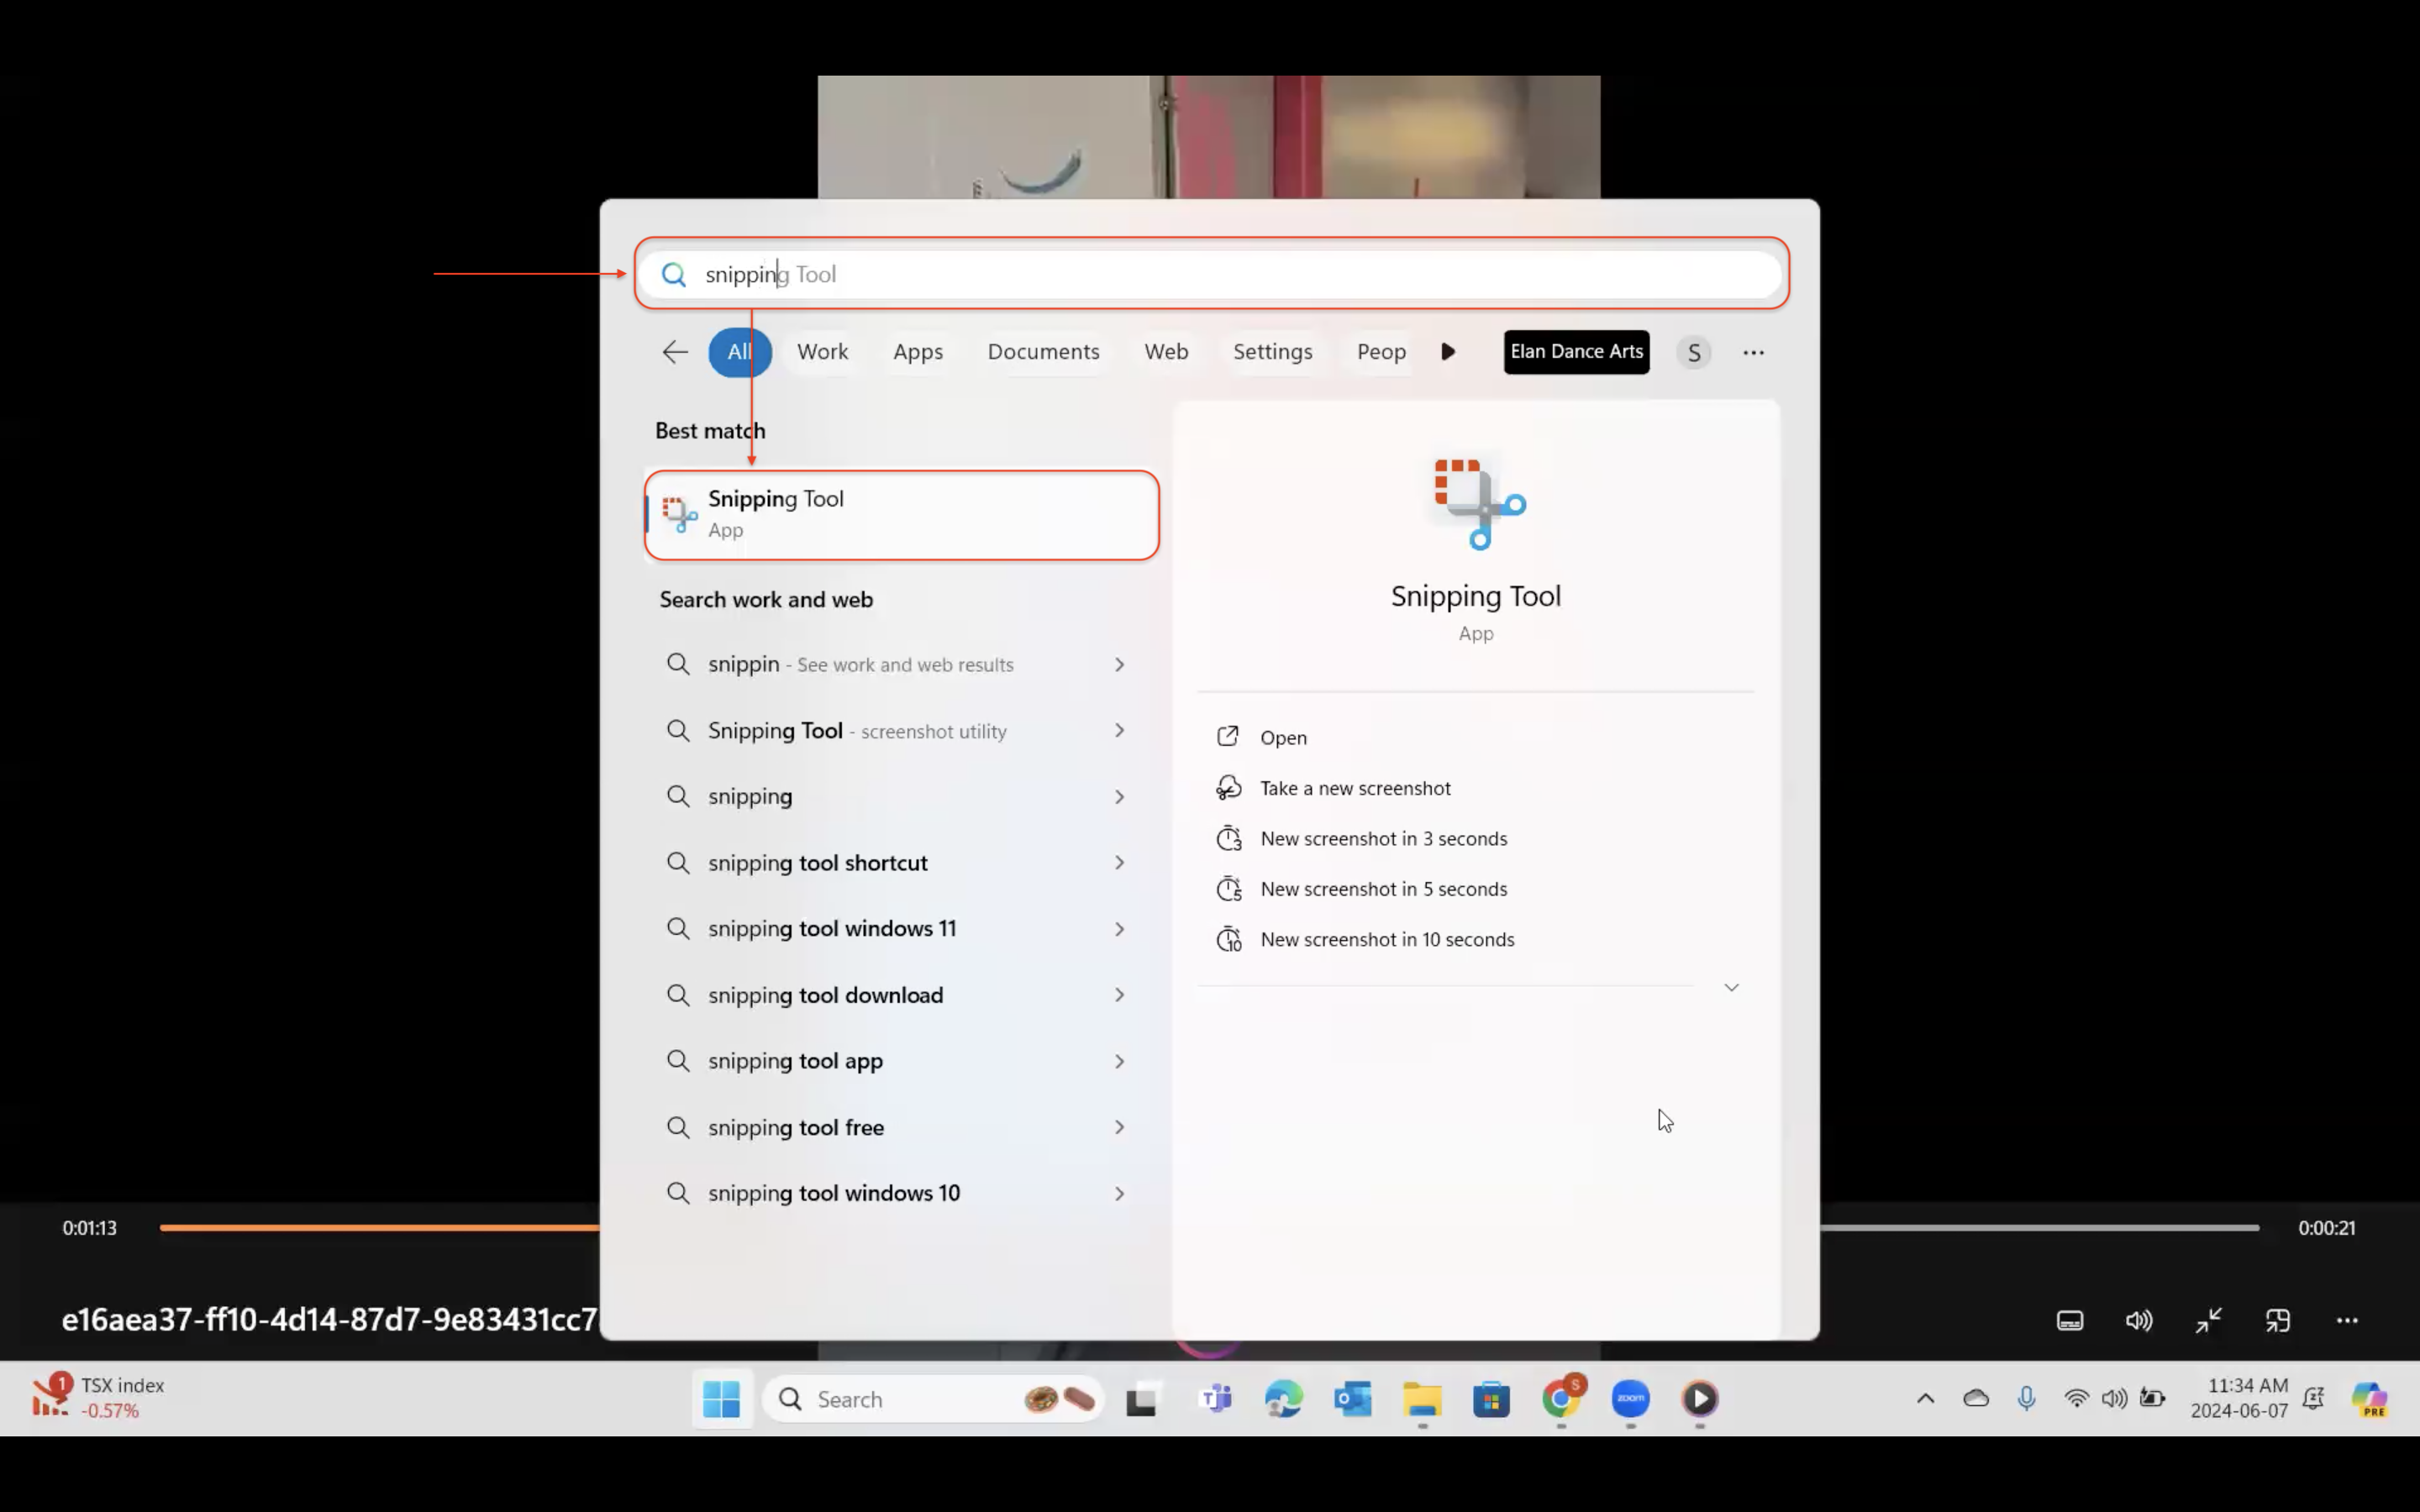Open the Zoom app in taskbar
This screenshot has width=2420, height=1512.
(x=1630, y=1399)
